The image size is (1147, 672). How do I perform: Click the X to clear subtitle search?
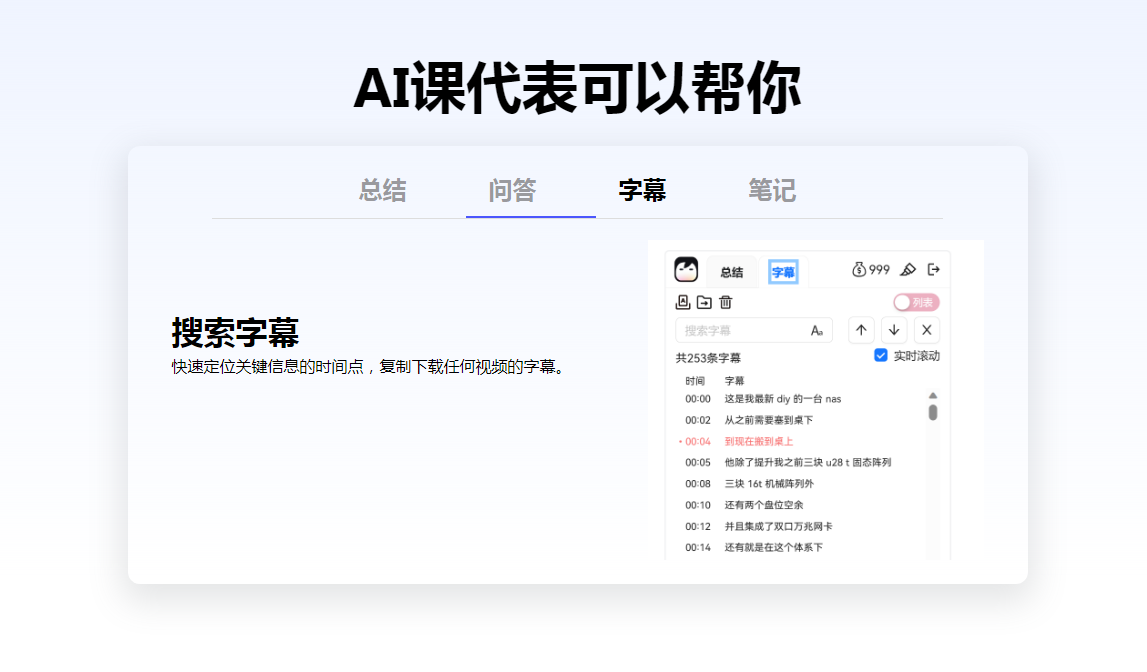[926, 330]
